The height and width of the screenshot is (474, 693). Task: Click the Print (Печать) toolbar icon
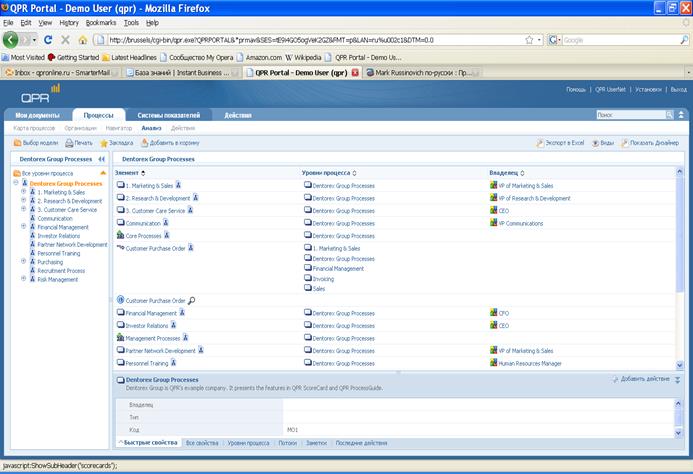[79, 143]
